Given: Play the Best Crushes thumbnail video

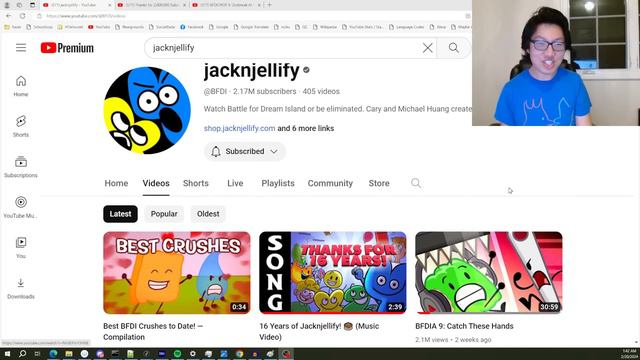Looking at the screenshot, I should (177, 273).
